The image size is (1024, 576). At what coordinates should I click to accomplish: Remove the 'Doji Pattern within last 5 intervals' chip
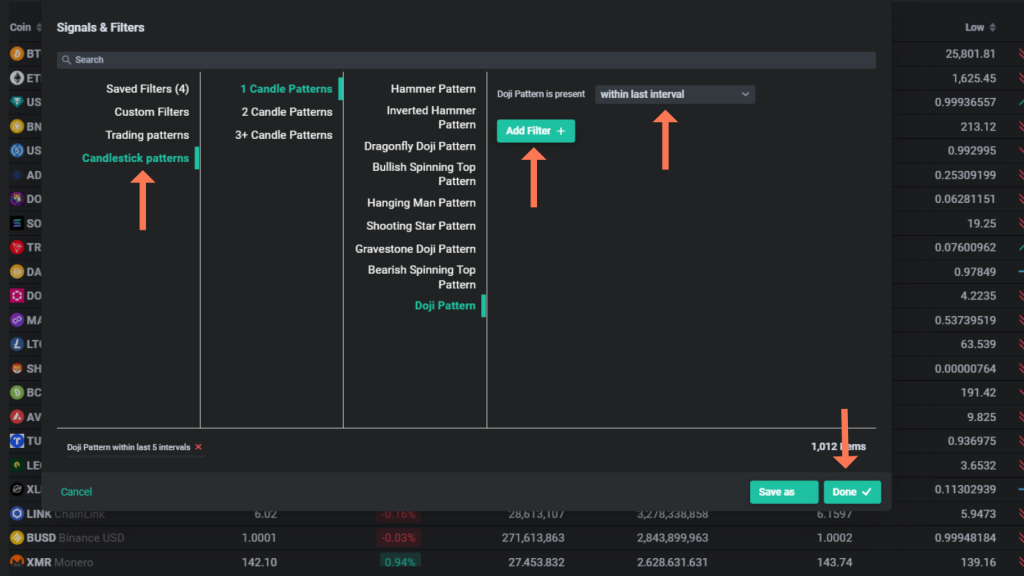point(197,447)
